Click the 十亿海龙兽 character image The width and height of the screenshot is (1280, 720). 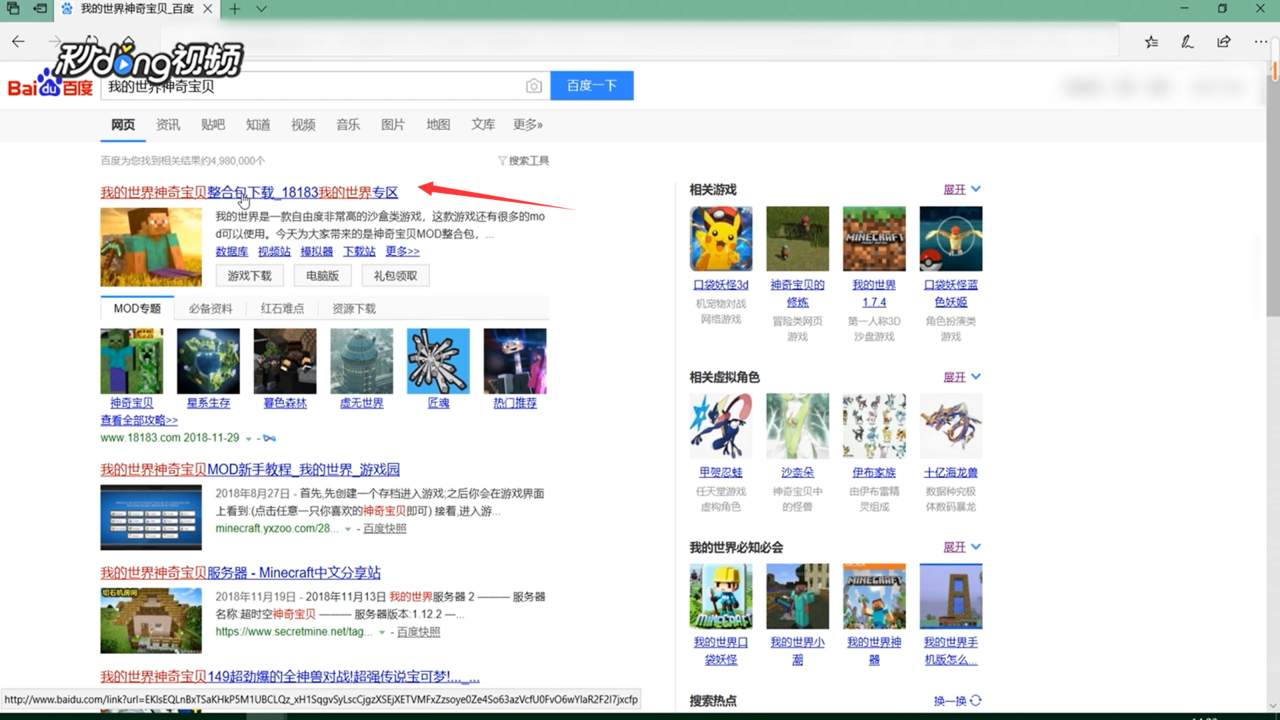click(x=951, y=426)
